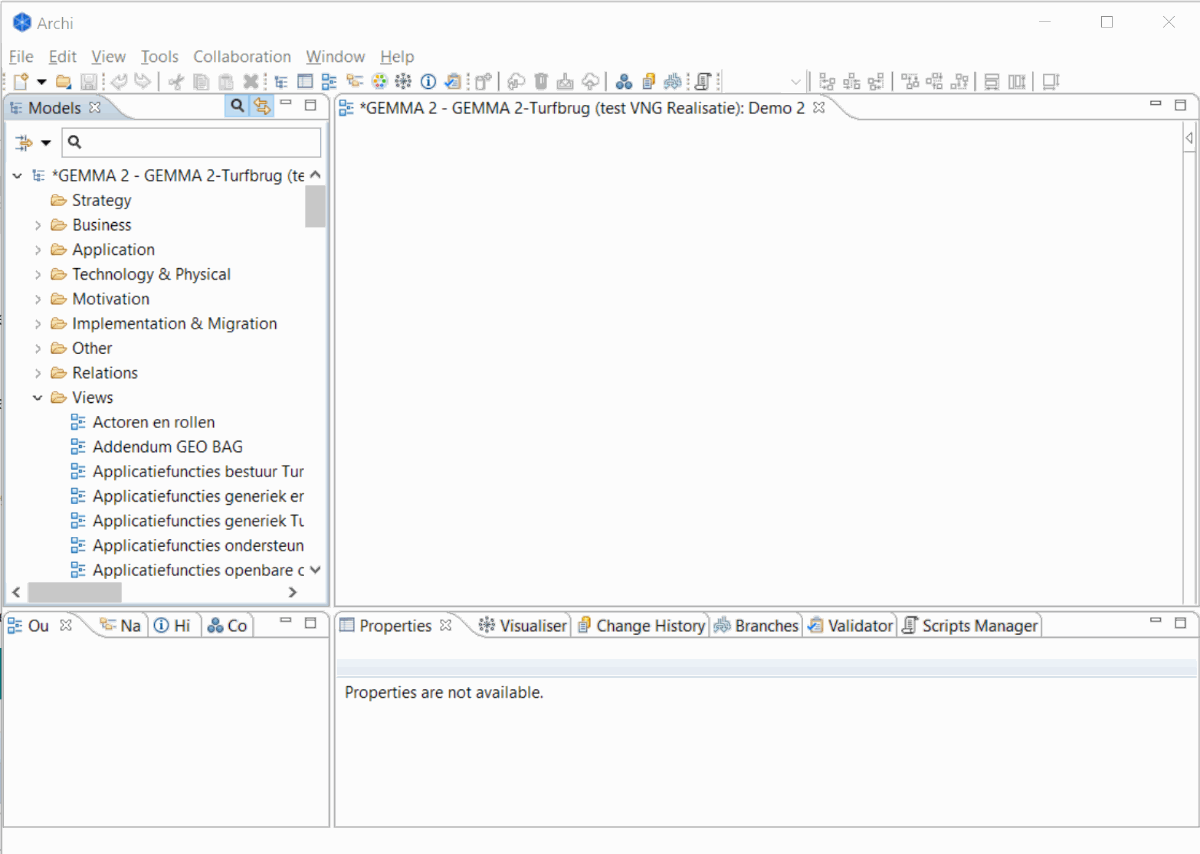Click the Match Width toolbar icon
Image resolution: width=1200 pixels, height=854 pixels.
point(991,81)
